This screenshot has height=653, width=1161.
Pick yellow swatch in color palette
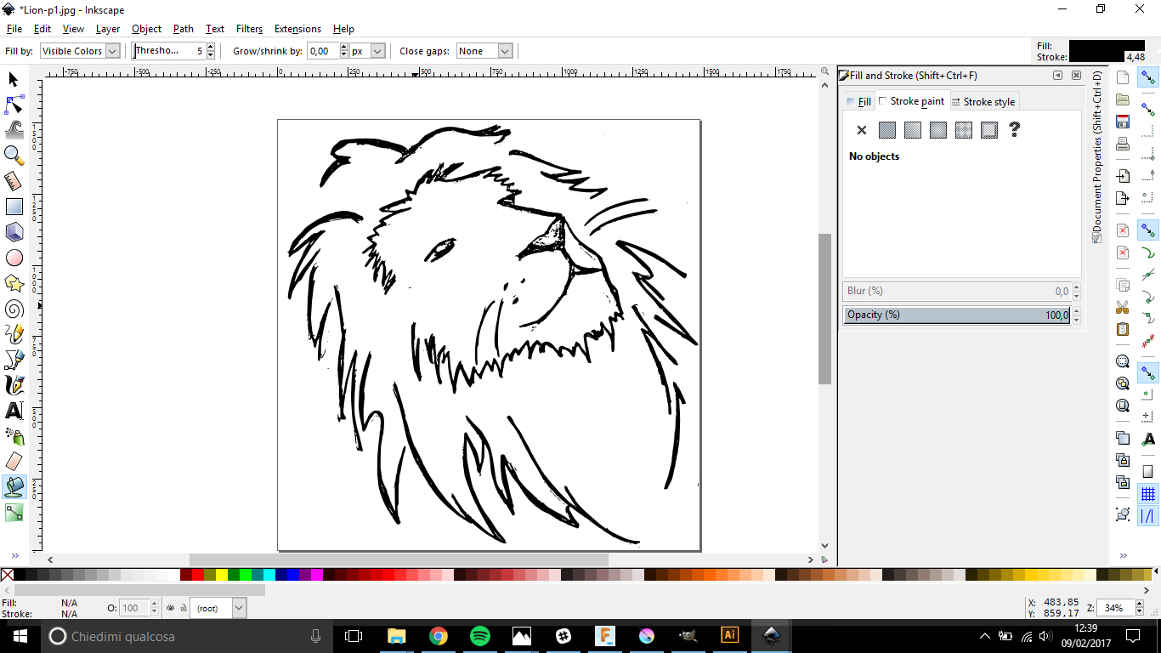[221, 575]
